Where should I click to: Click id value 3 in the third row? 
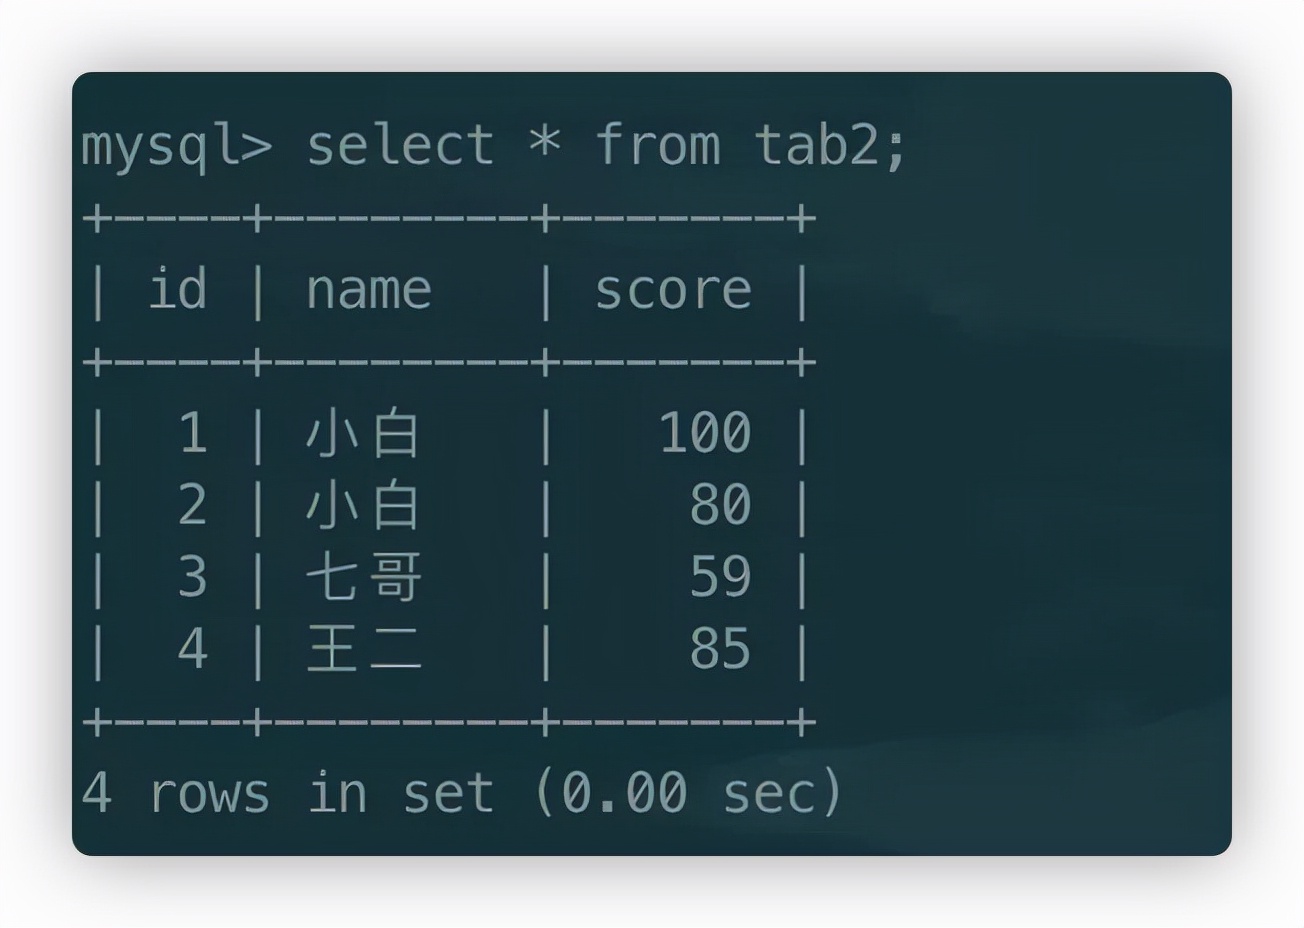[192, 577]
